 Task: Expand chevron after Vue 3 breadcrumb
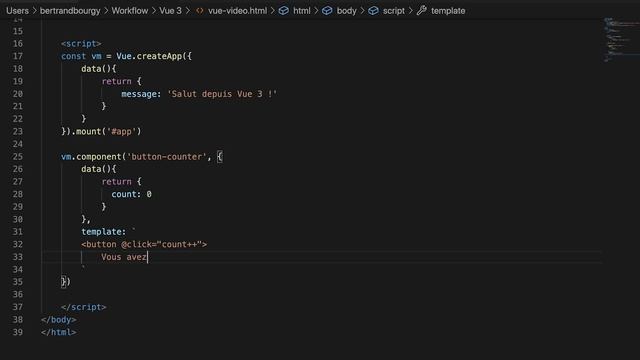[187, 11]
